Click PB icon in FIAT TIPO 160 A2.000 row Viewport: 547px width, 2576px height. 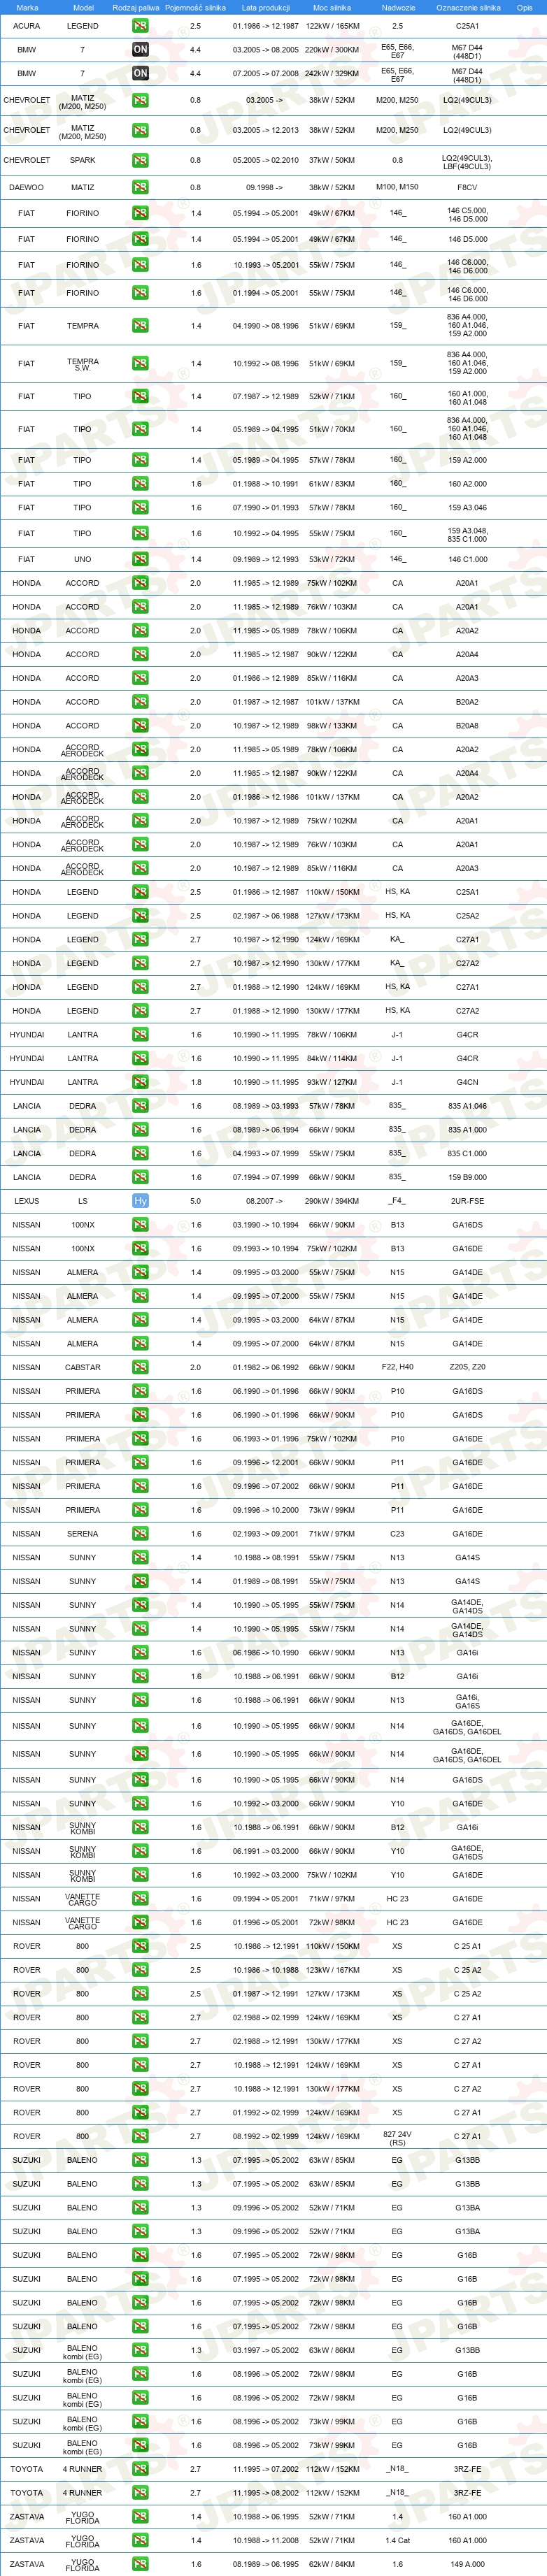coord(140,484)
